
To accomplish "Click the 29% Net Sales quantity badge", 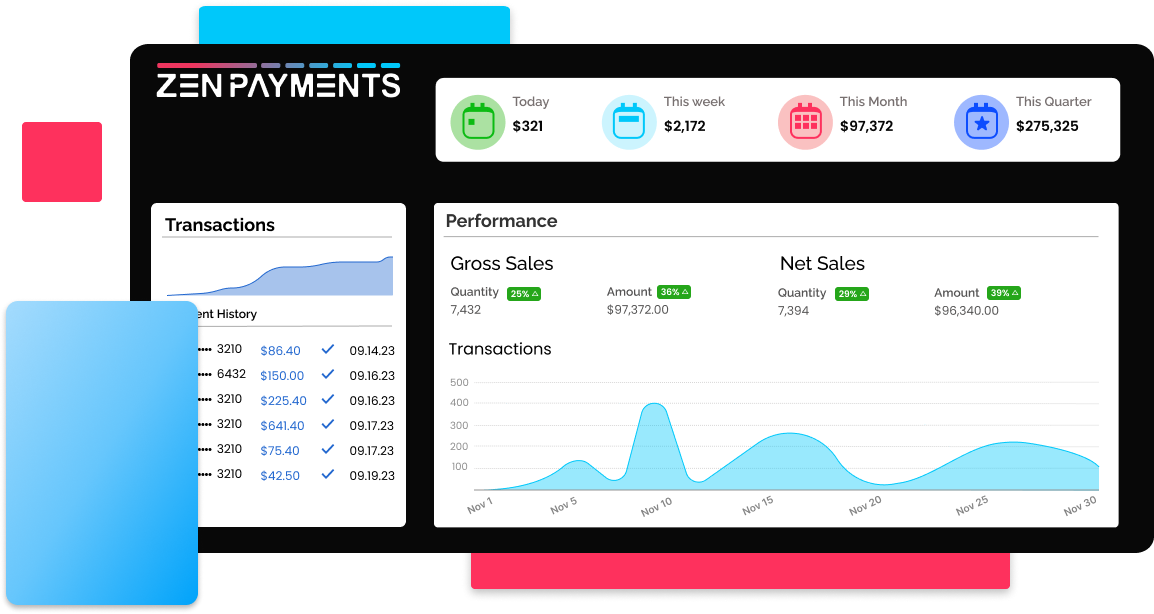I will coord(852,294).
